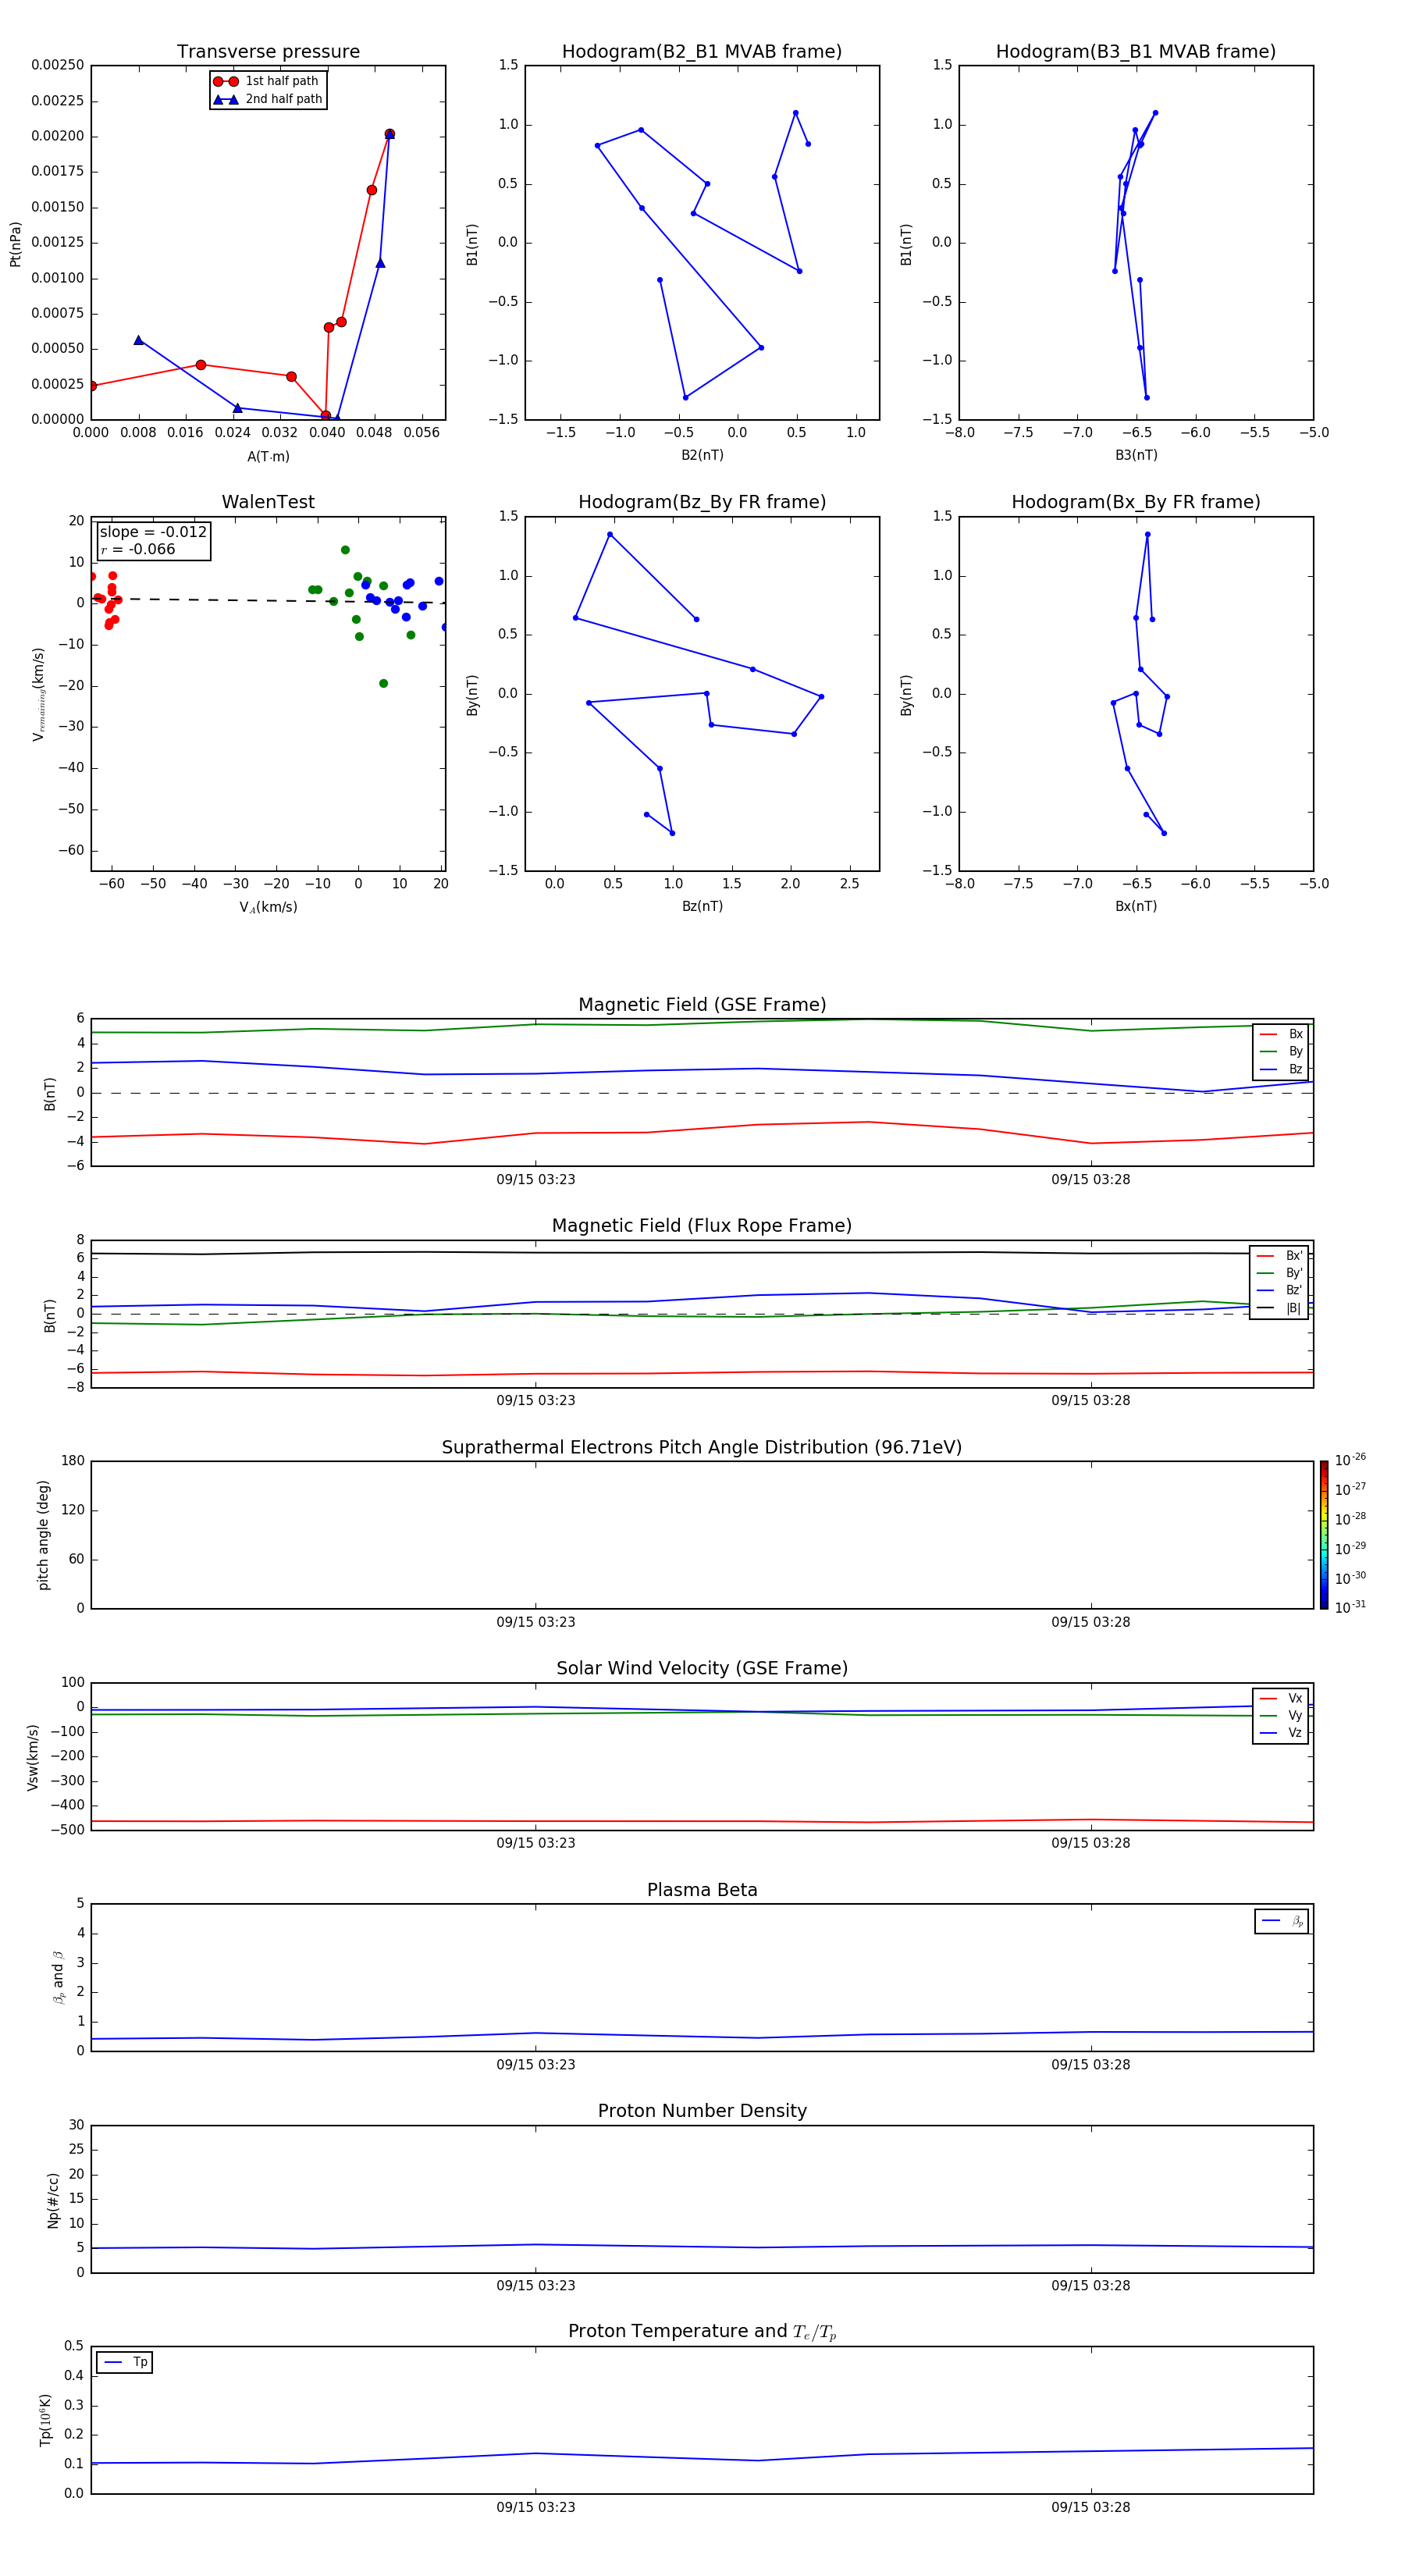This screenshot has width=1405, height=2576.
Task: Click the '2nd half path' legend entry
Action: coord(267,99)
